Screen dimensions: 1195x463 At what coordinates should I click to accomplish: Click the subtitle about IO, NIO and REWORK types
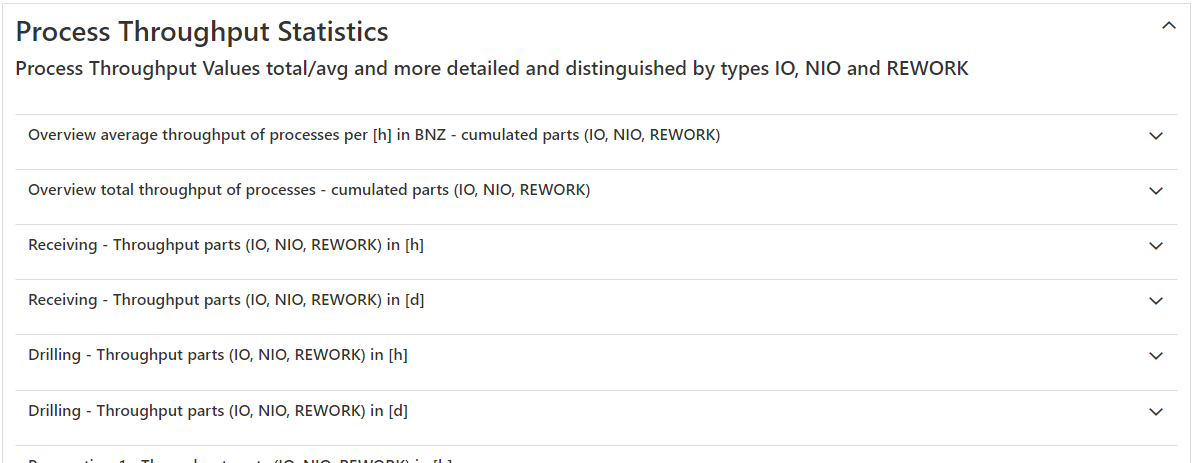(x=492, y=69)
